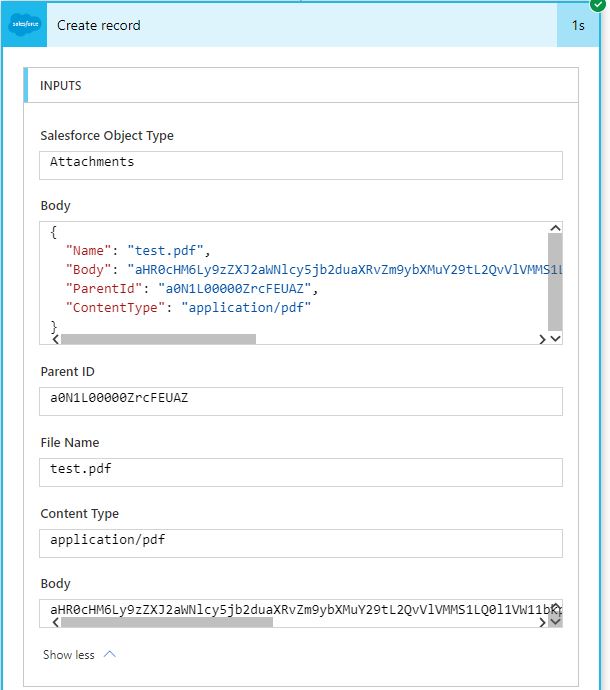Viewport: 610px width, 690px height.
Task: Click the green success checkmark icon
Action: [598, 5]
